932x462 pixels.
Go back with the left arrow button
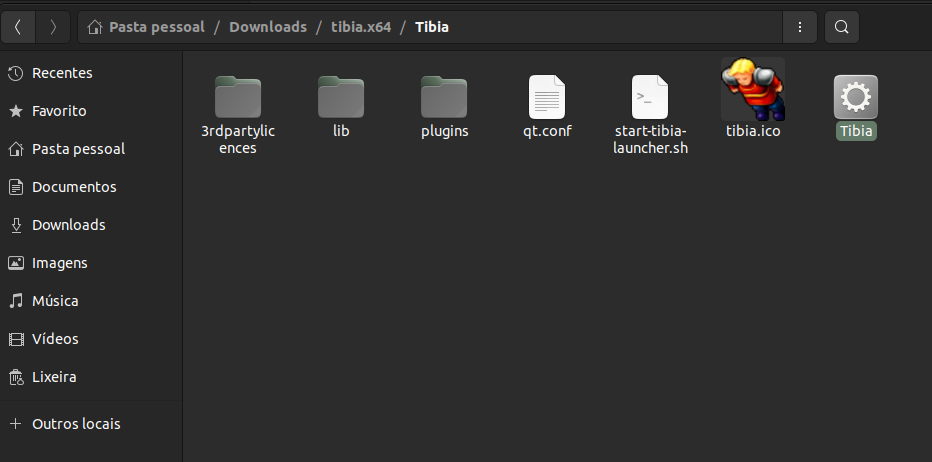pyautogui.click(x=18, y=27)
